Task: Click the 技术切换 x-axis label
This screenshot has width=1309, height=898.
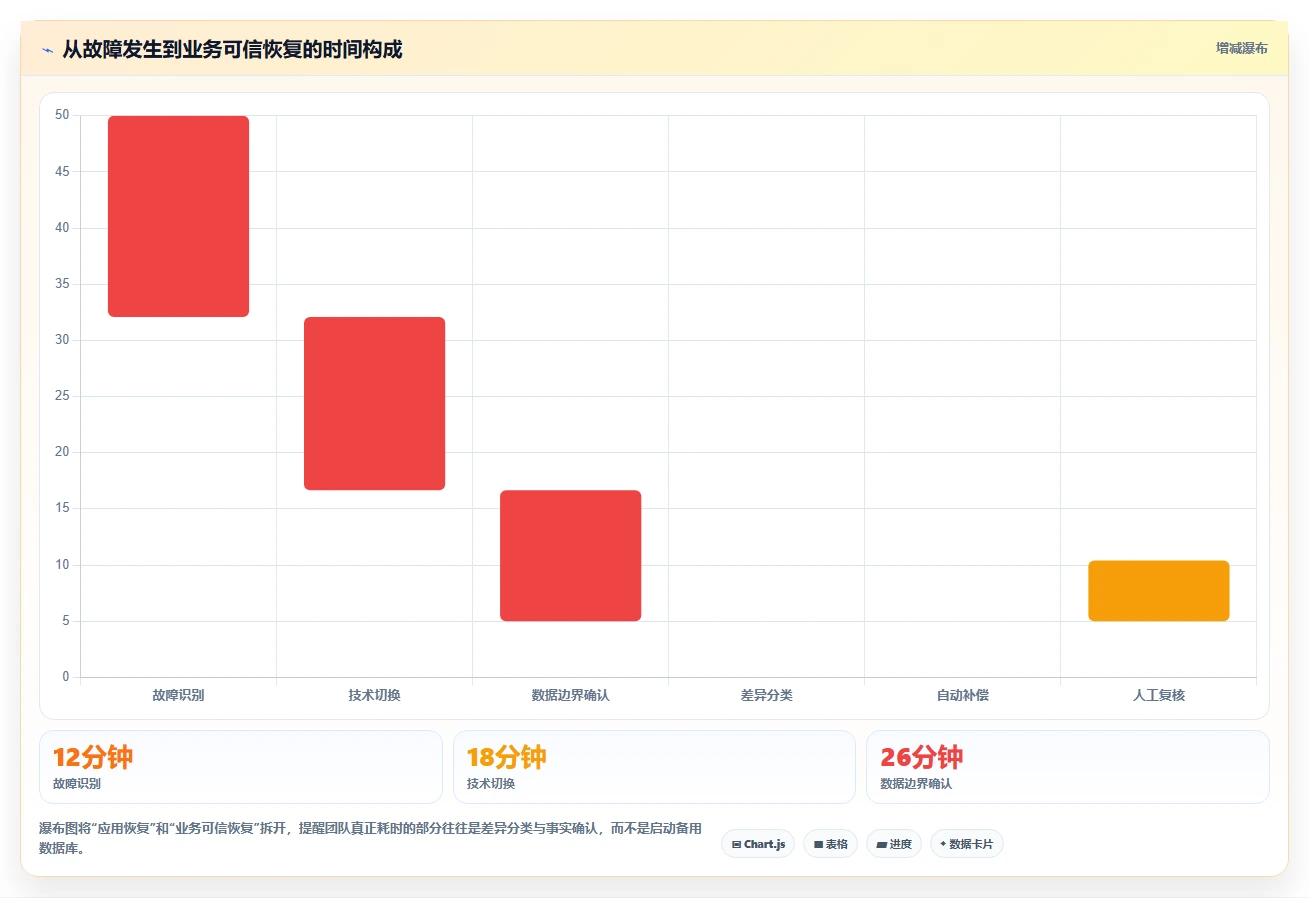Action: tap(374, 695)
